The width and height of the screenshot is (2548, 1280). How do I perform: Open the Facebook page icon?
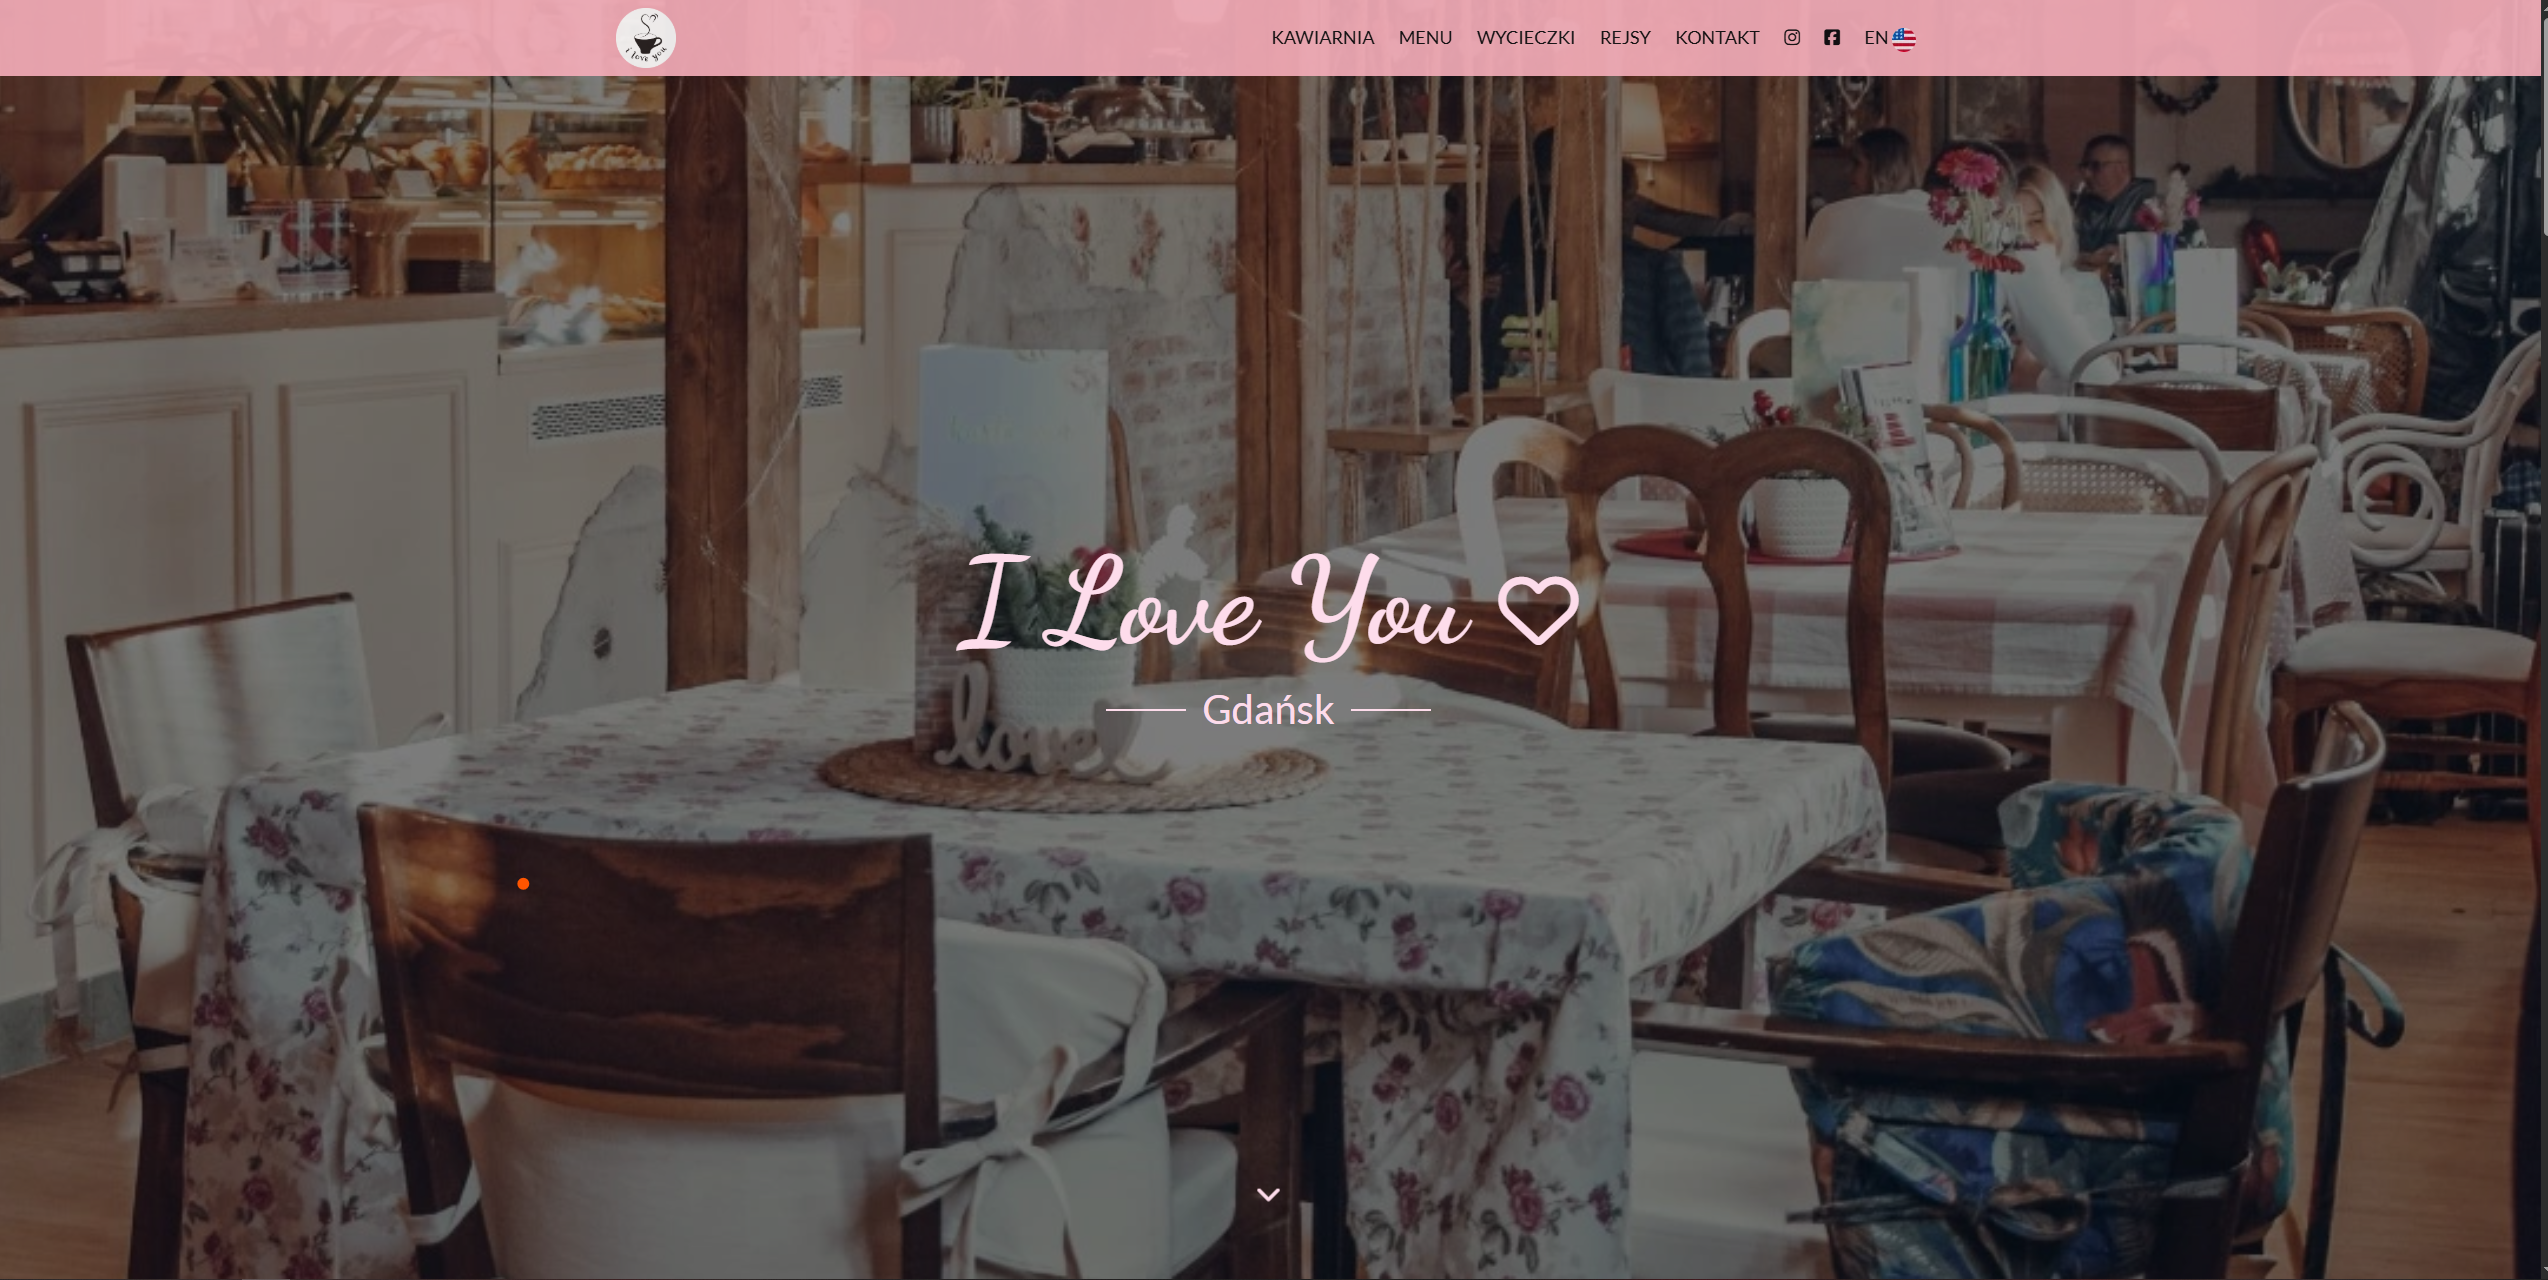click(1832, 38)
